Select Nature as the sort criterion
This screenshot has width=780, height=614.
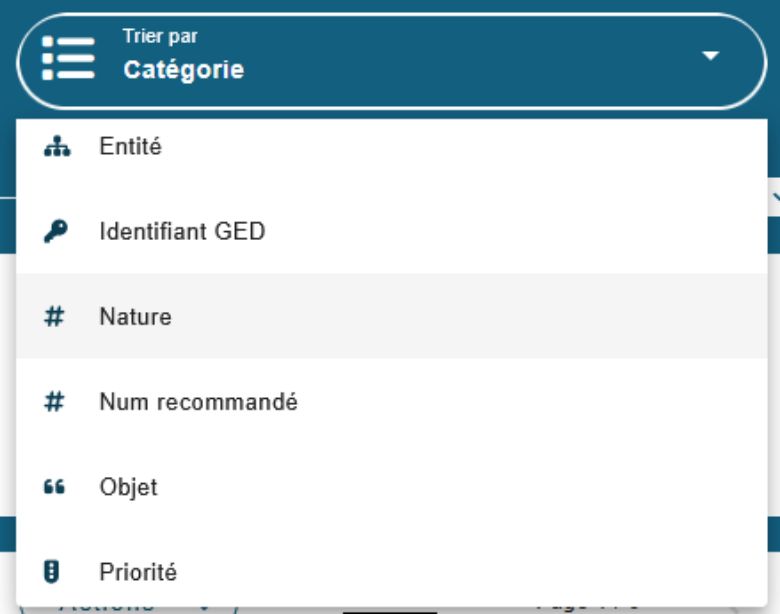135,317
